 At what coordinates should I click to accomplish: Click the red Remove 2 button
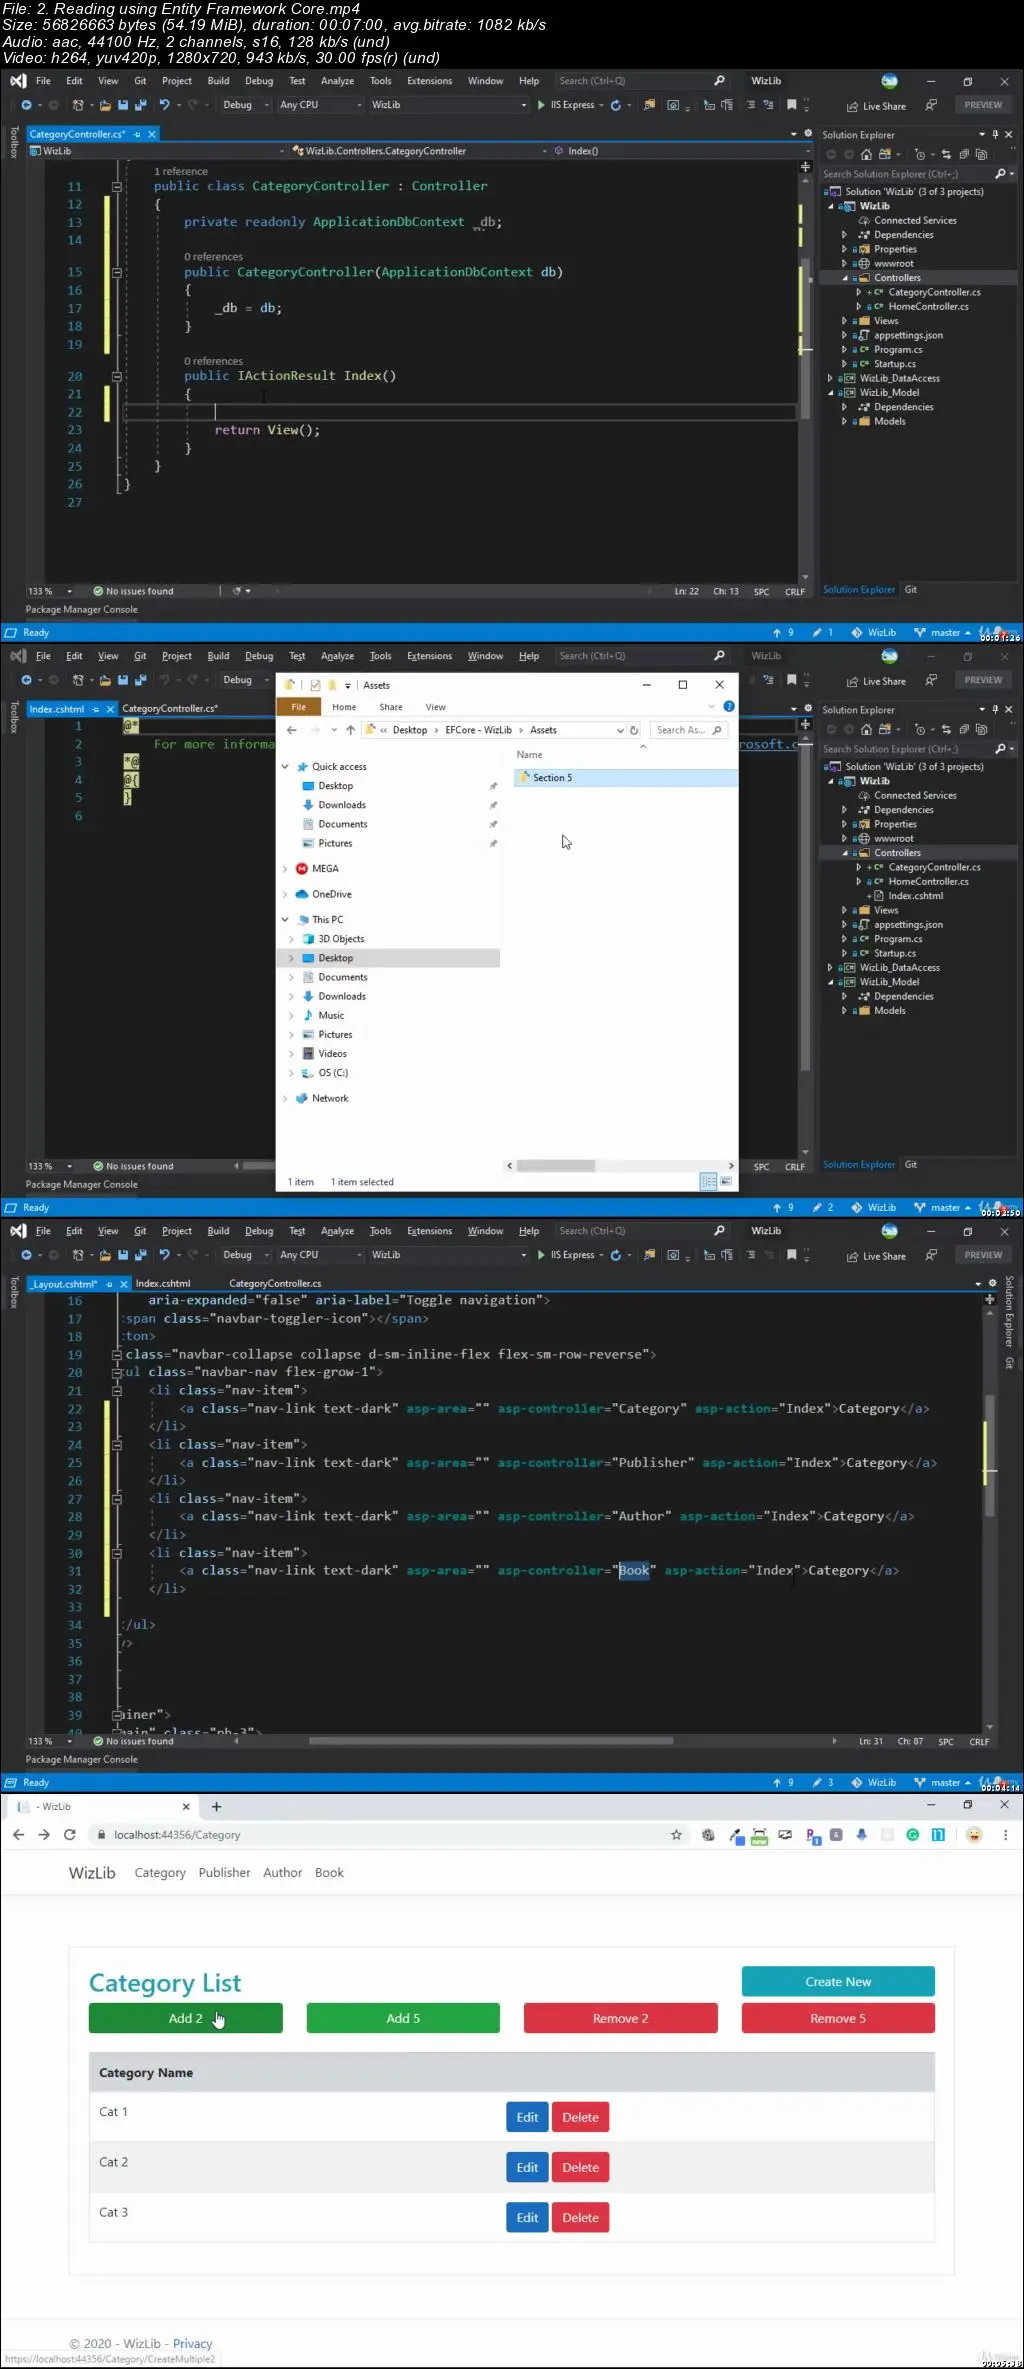[620, 2018]
